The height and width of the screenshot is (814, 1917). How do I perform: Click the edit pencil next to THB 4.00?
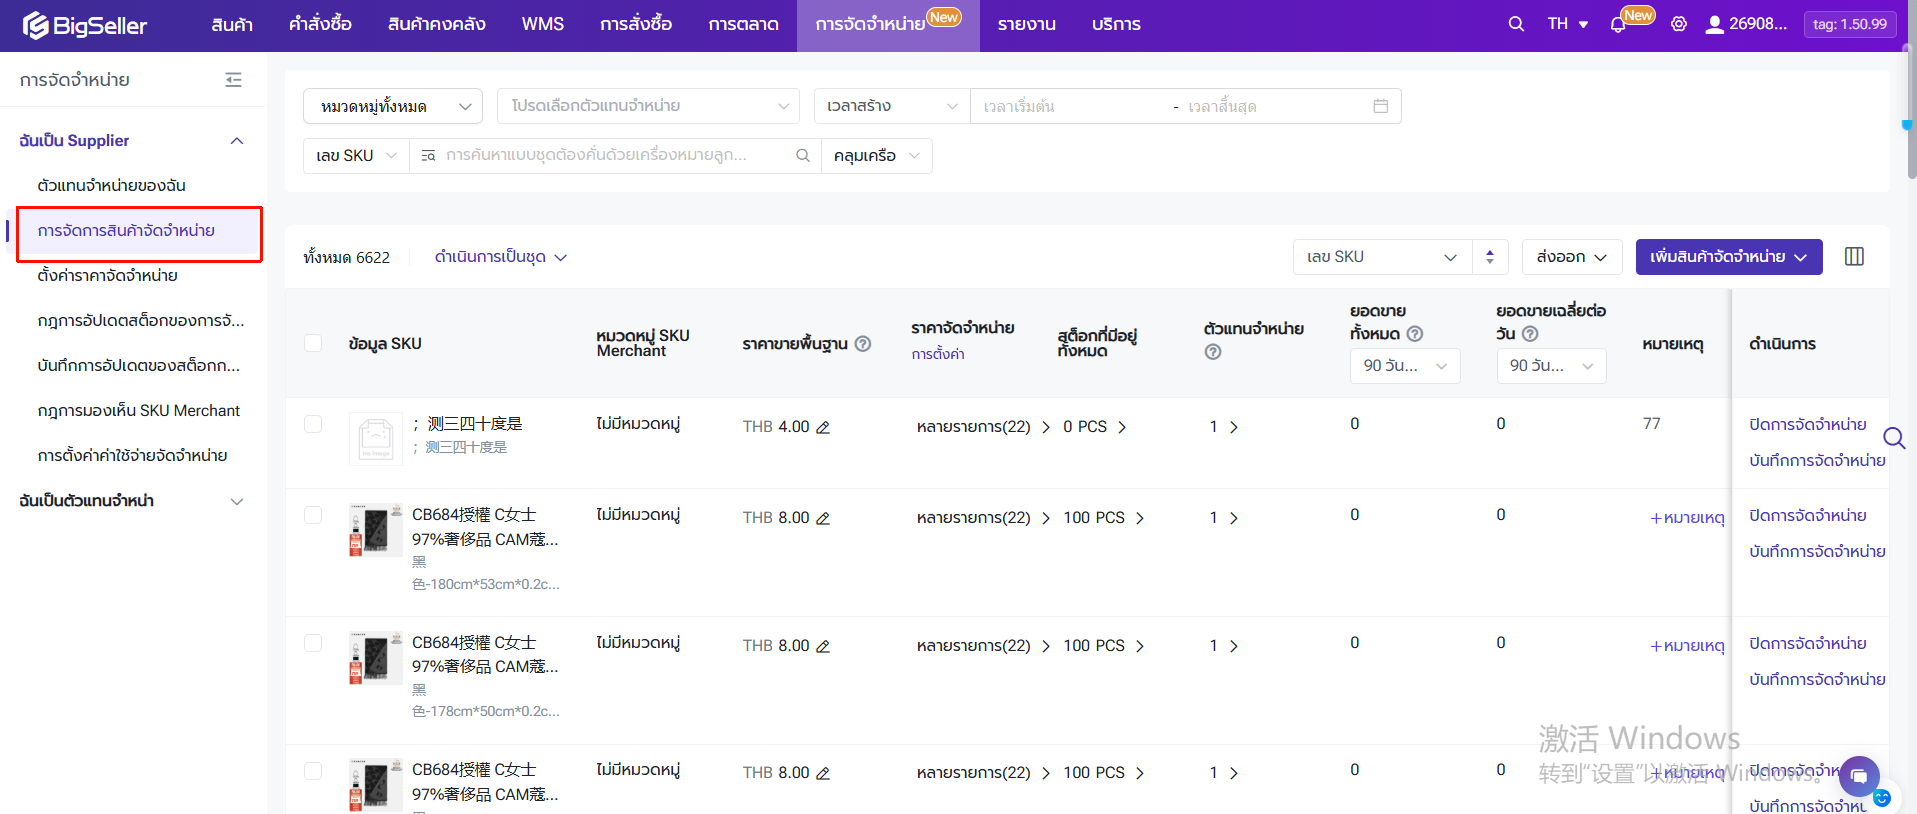[823, 428]
